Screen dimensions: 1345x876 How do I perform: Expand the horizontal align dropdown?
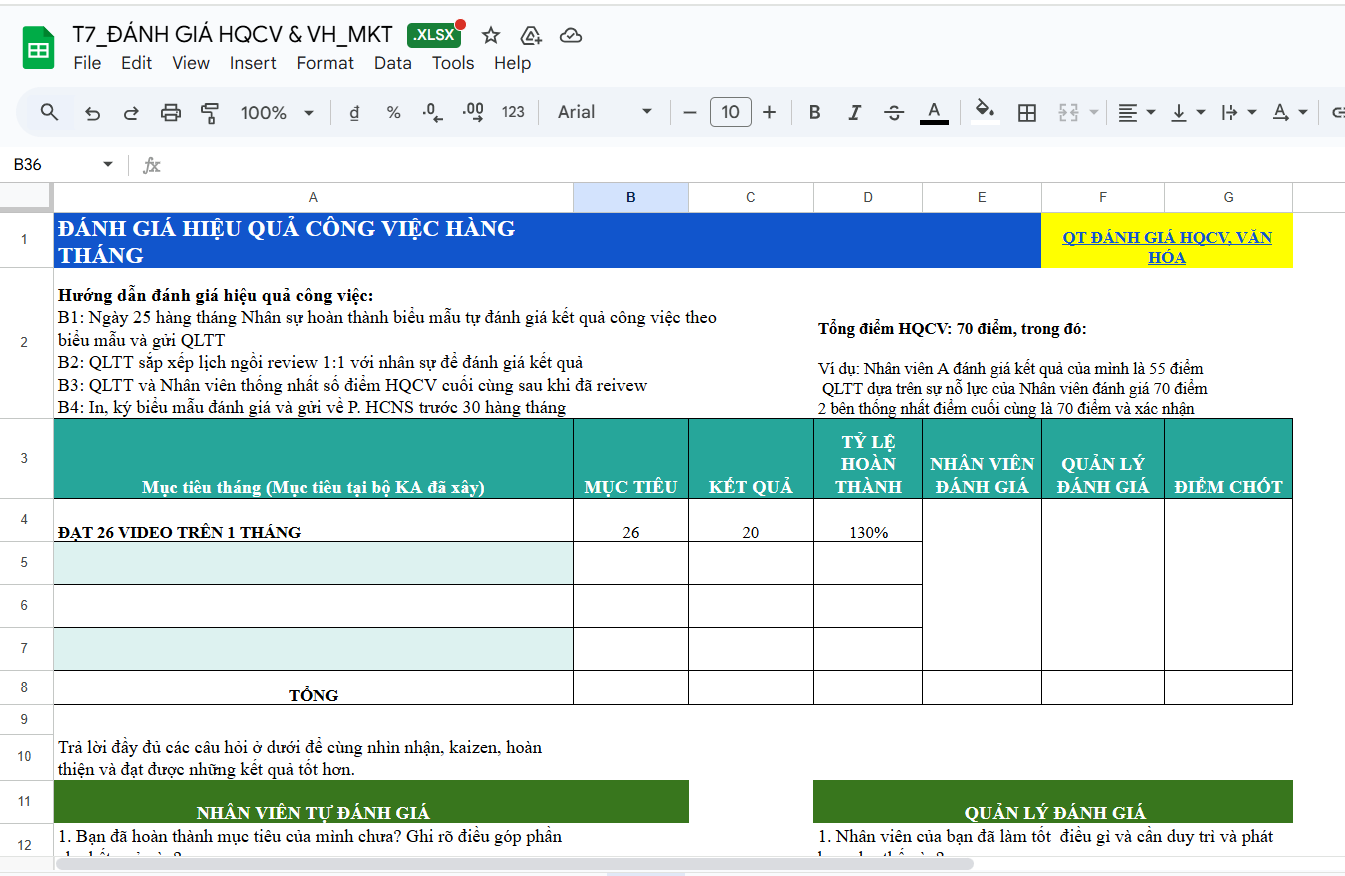1136,113
